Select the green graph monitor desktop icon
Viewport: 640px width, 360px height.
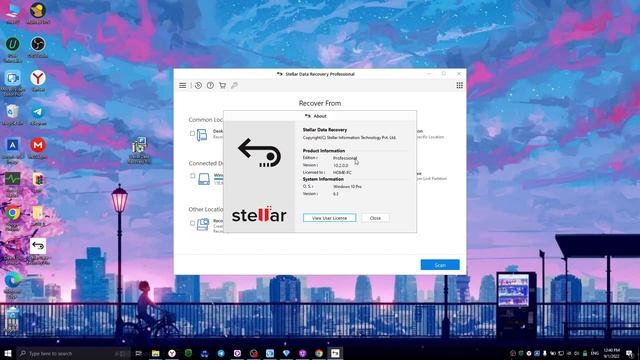(13, 184)
